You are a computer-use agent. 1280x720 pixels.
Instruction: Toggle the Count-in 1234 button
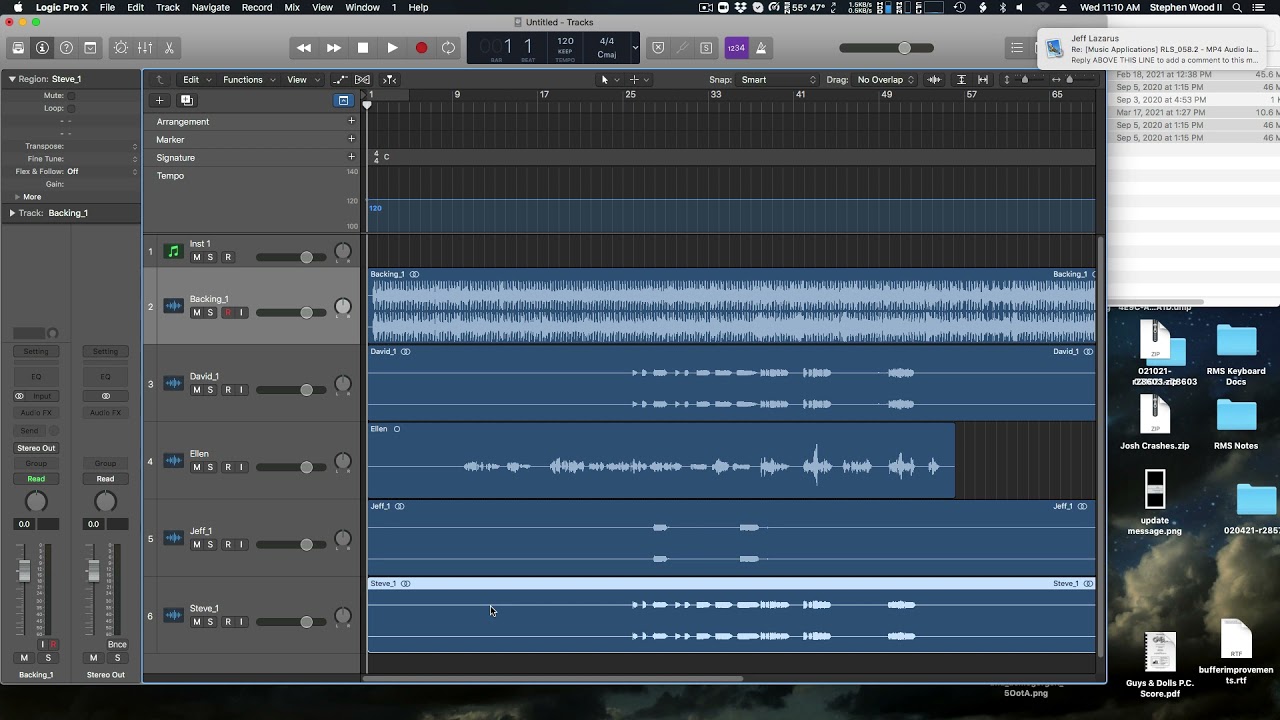tap(736, 48)
